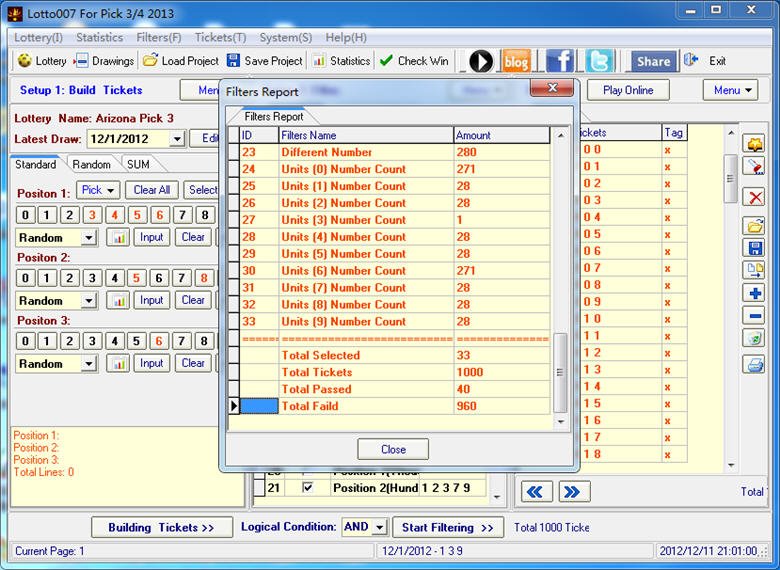Toggle checkbox for filter row 21

308,487
